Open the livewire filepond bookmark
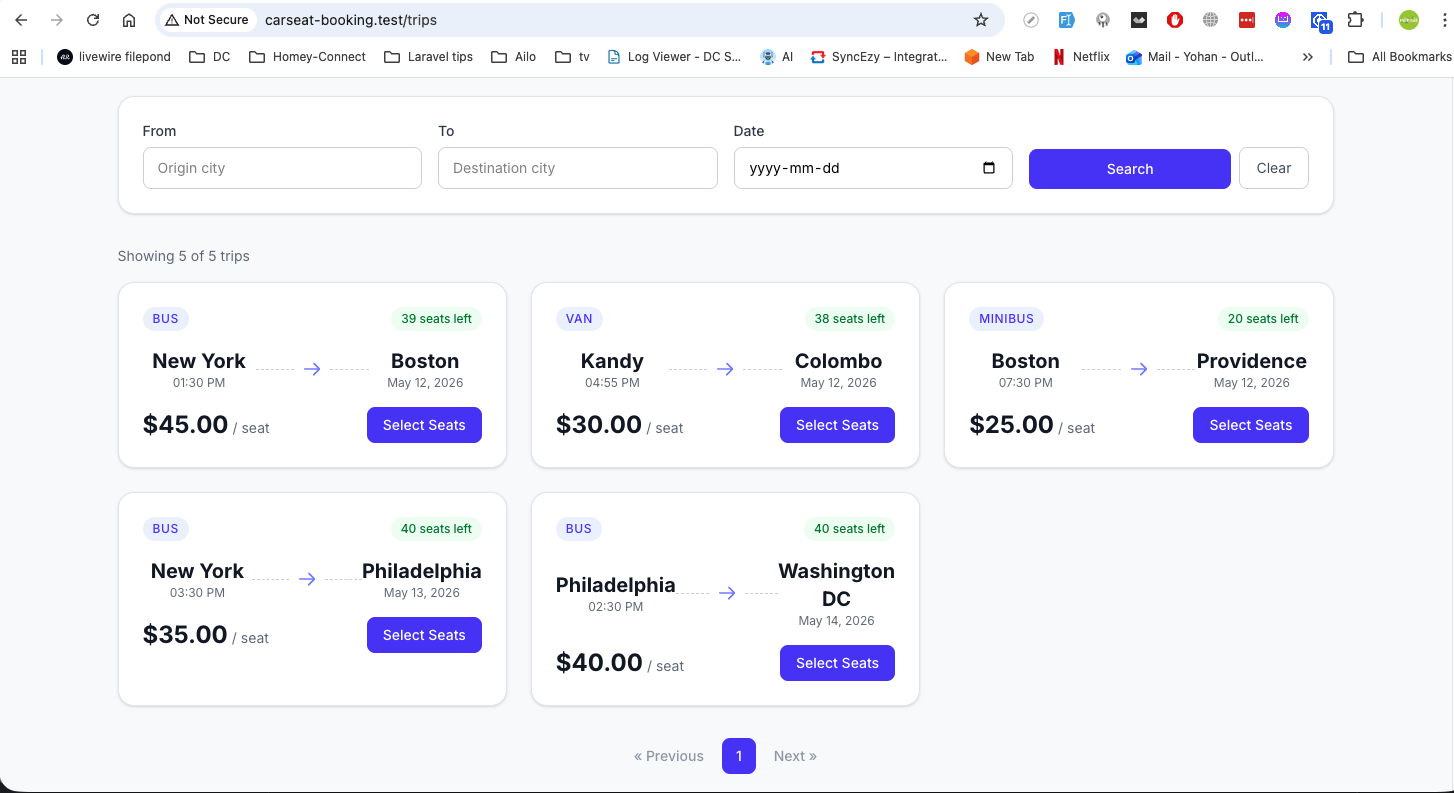The height and width of the screenshot is (793, 1454). (x=114, y=57)
